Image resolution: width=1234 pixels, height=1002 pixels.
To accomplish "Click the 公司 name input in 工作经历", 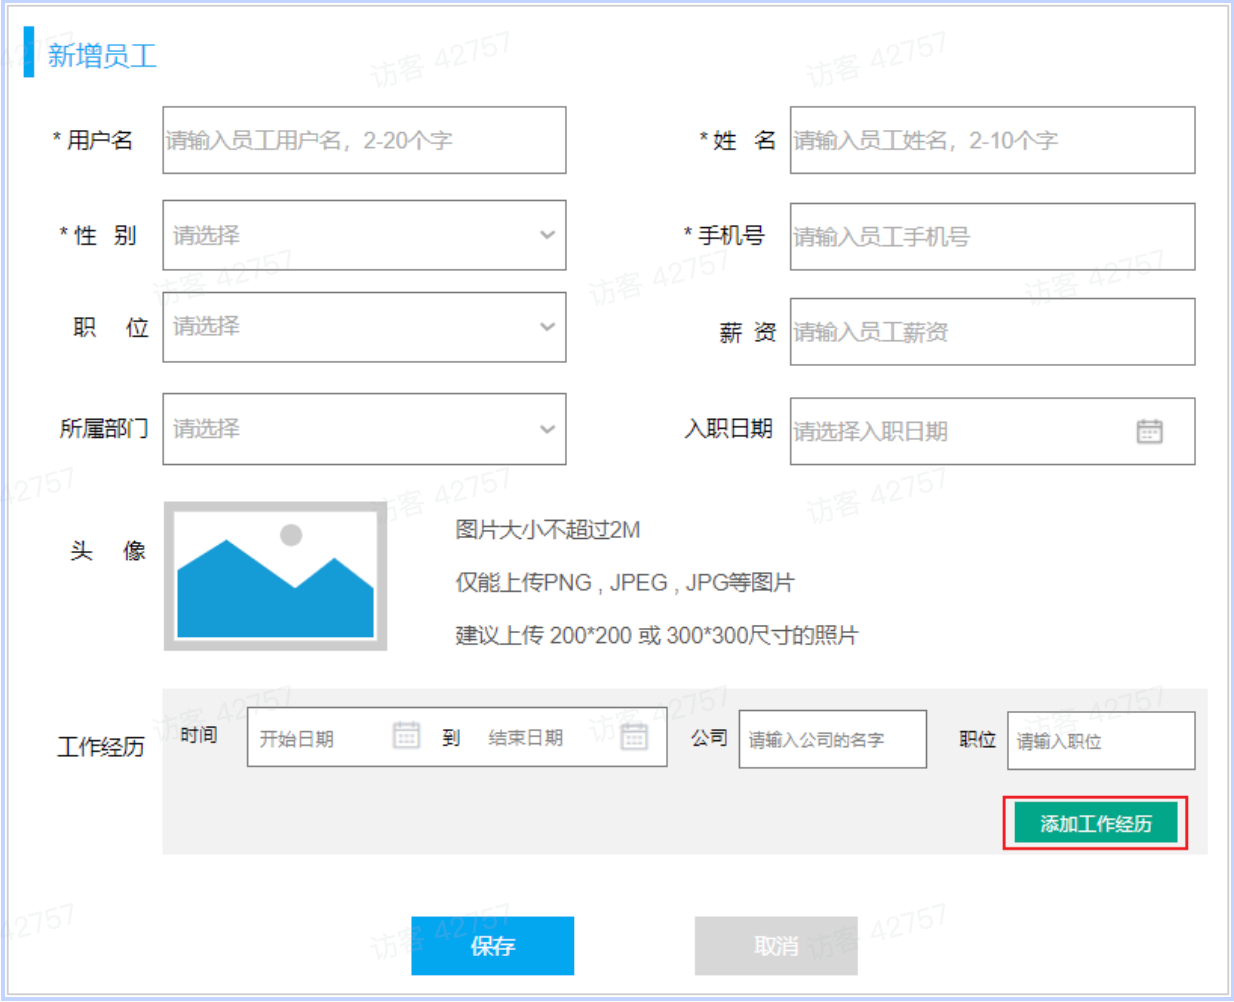I will coord(832,739).
